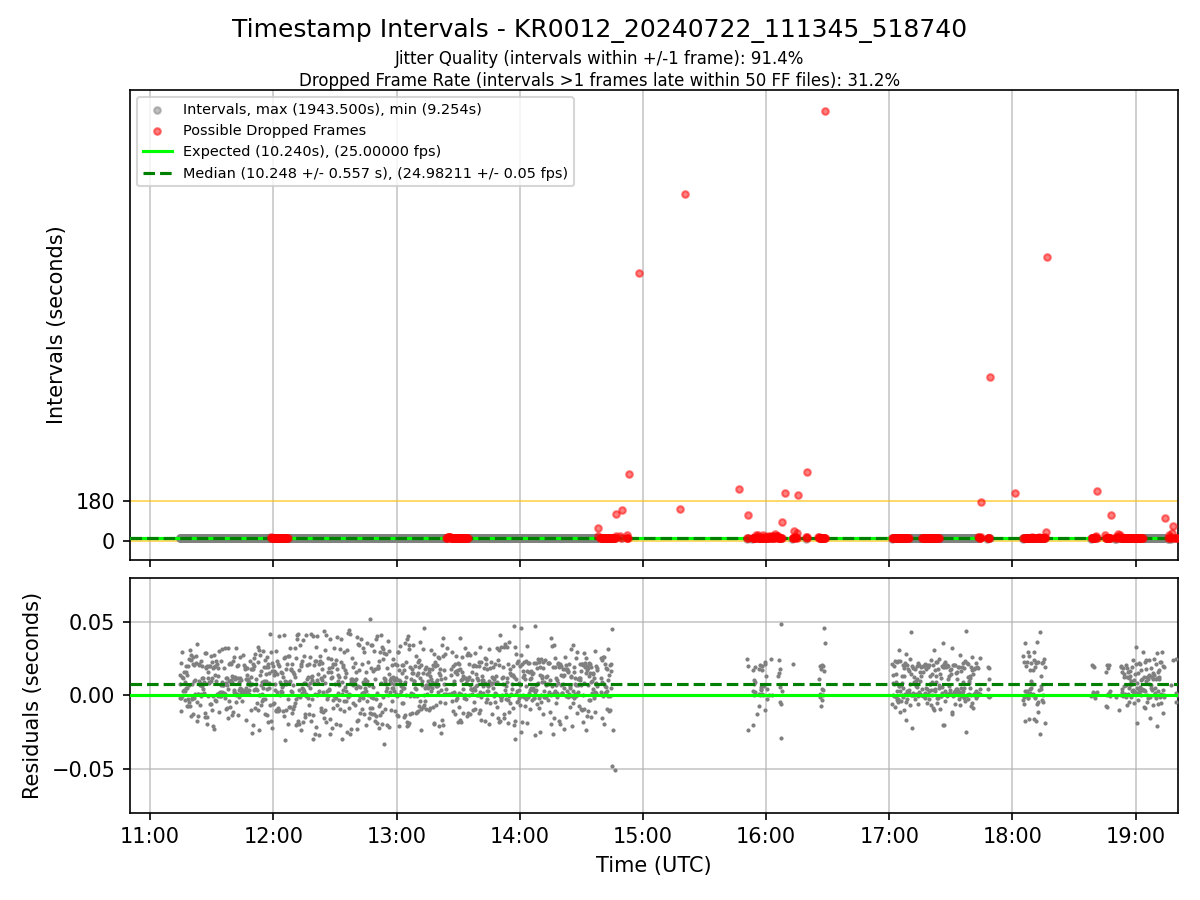
Task: Click the 'Dropped Frame Rate' subtitle line
Action: pyautogui.click(x=599, y=80)
